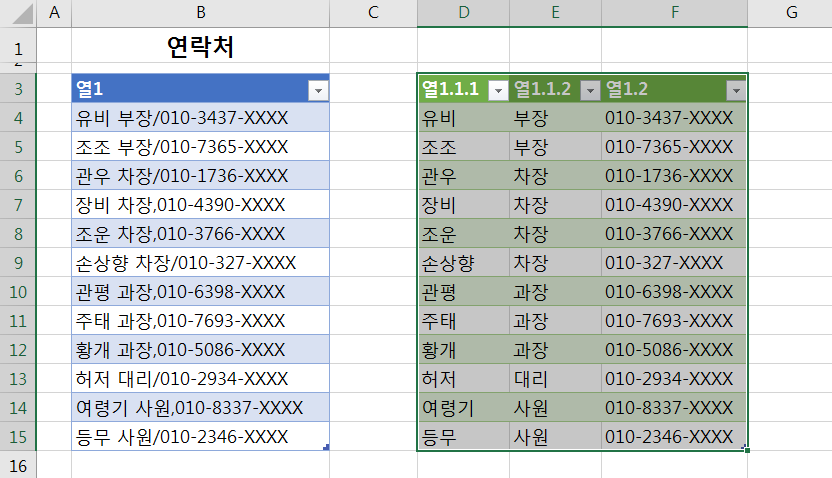Select column F header
832x478 pixels.
674,13
